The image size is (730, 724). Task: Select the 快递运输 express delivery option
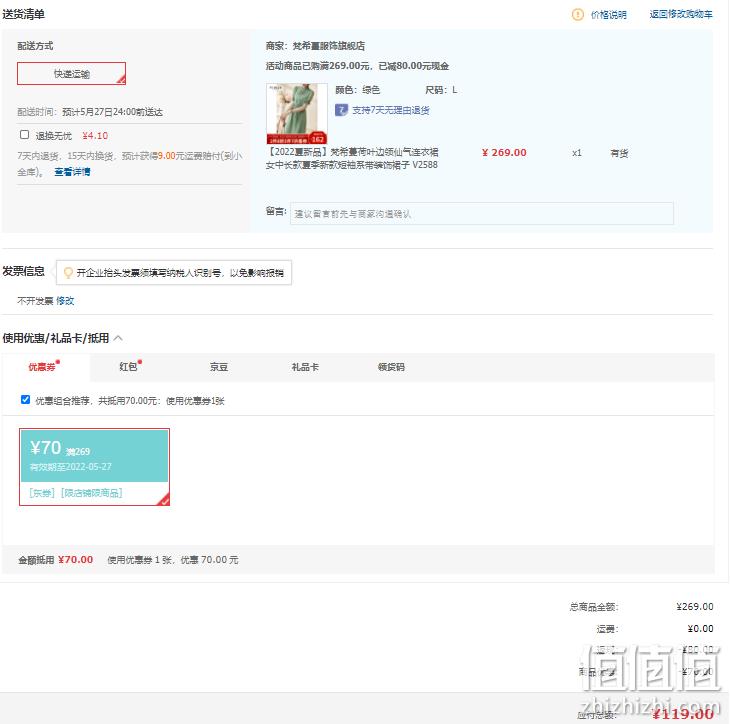(x=71, y=74)
